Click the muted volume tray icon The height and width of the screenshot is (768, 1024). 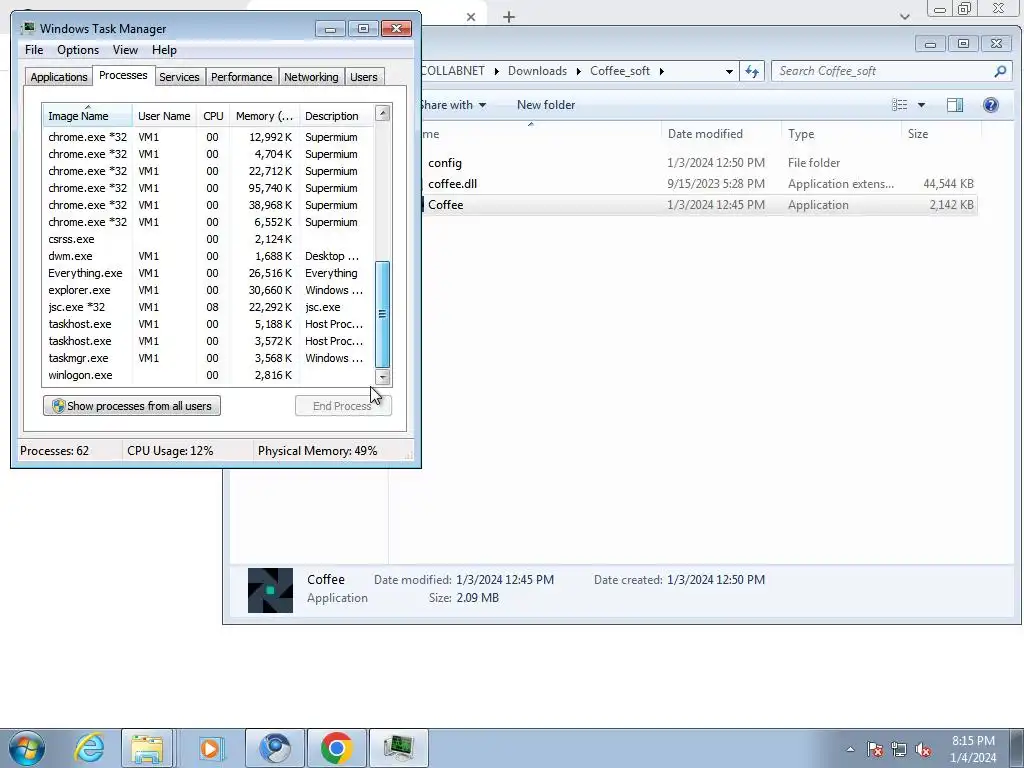pyautogui.click(x=923, y=749)
